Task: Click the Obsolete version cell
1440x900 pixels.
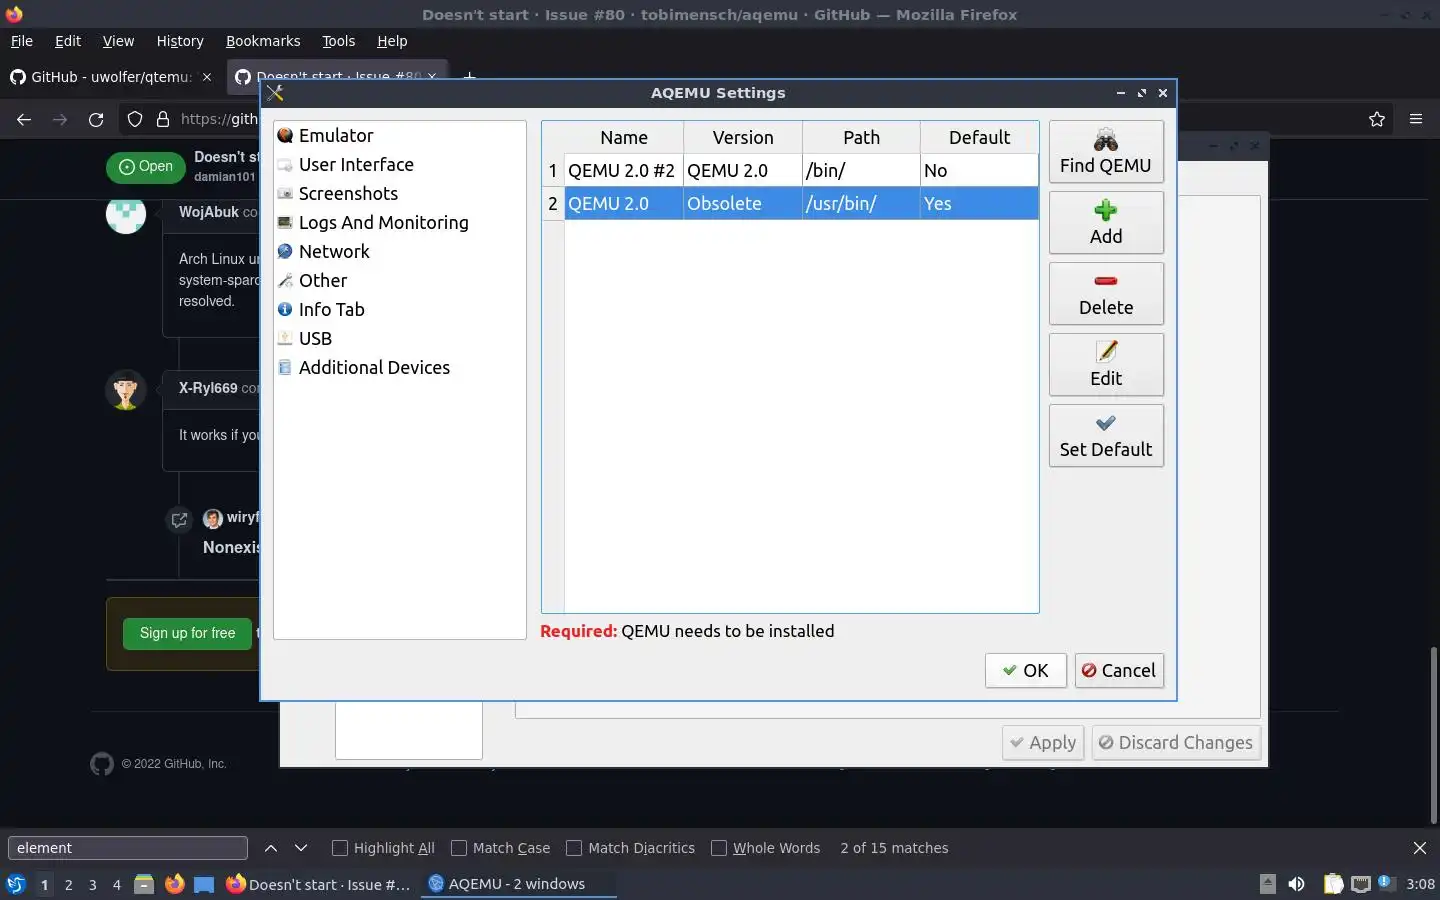Action: point(743,204)
